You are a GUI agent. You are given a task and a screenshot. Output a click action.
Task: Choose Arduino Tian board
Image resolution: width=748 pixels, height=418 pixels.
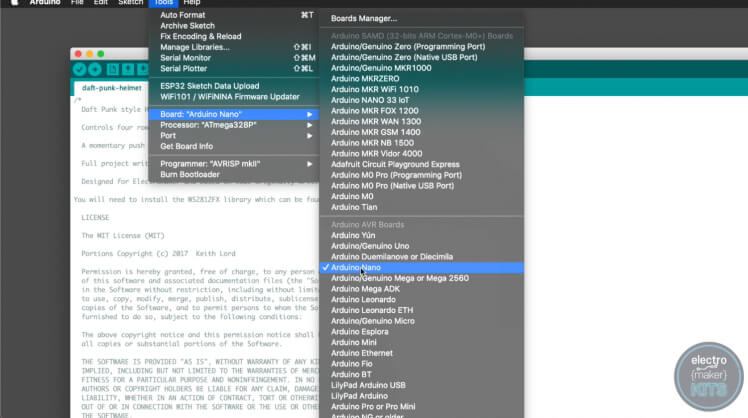pyautogui.click(x=422, y=208)
